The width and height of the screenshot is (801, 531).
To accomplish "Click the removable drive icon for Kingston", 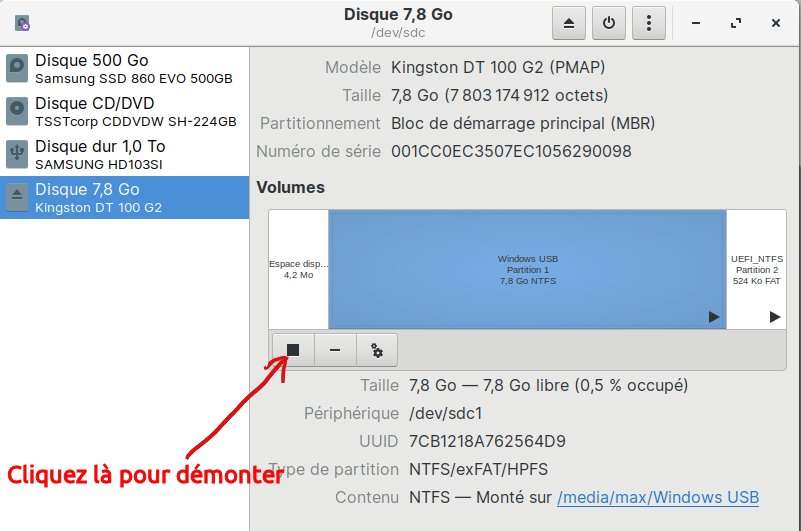I will [17, 198].
